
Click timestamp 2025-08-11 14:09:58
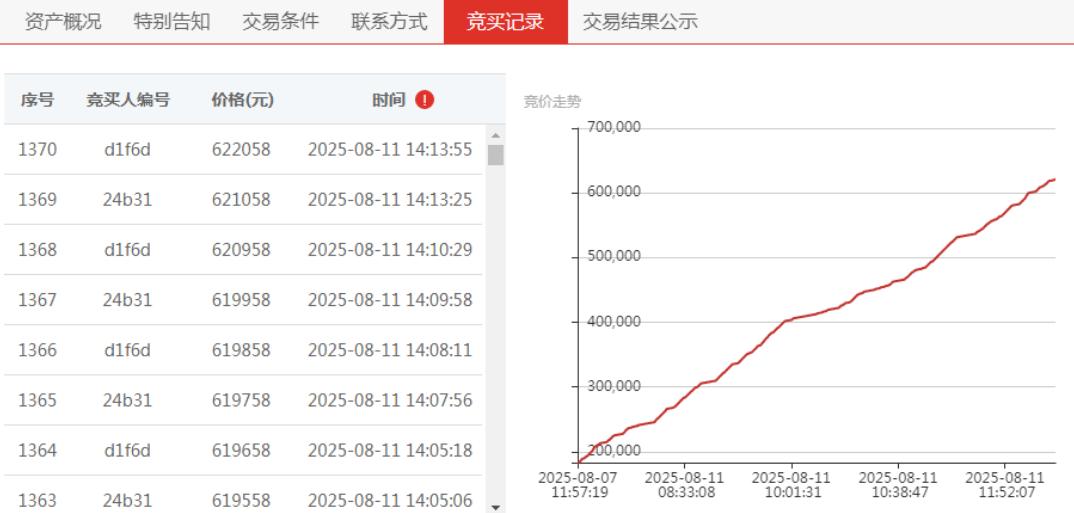pyautogui.click(x=390, y=300)
